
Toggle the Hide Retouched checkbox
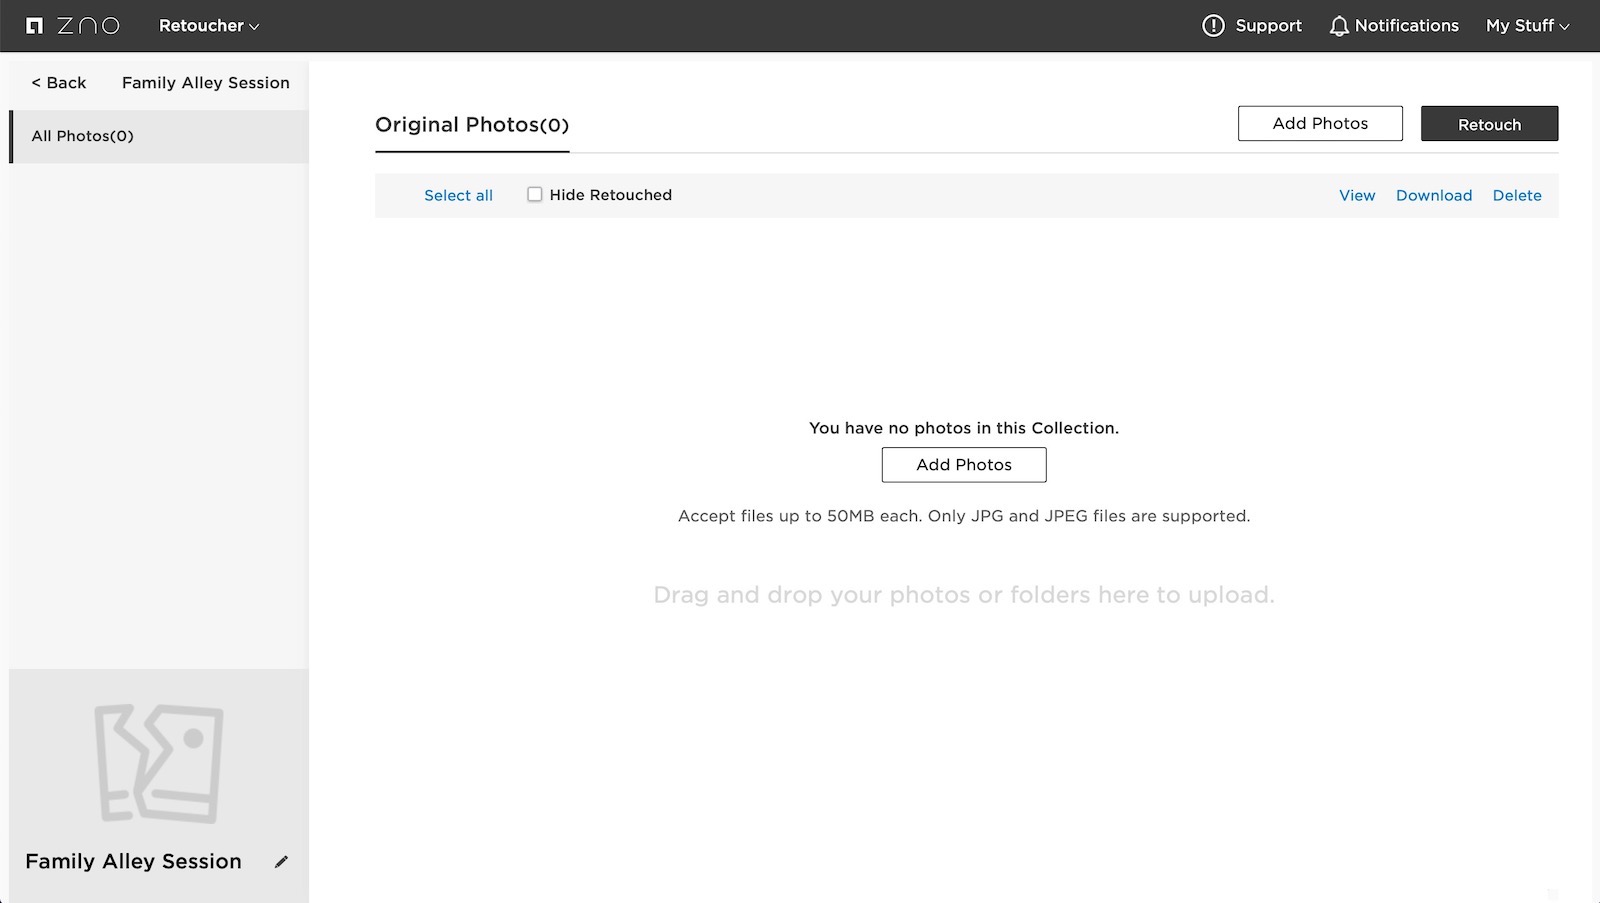535,195
